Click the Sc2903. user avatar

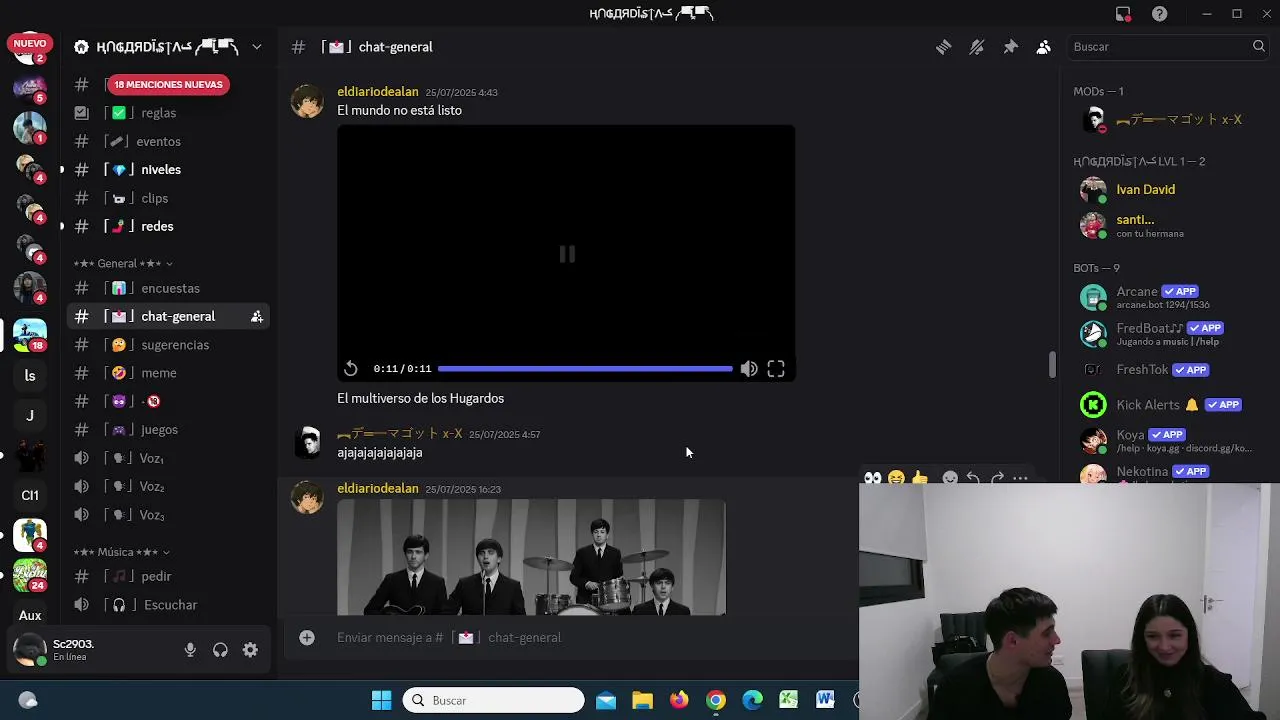click(x=29, y=650)
